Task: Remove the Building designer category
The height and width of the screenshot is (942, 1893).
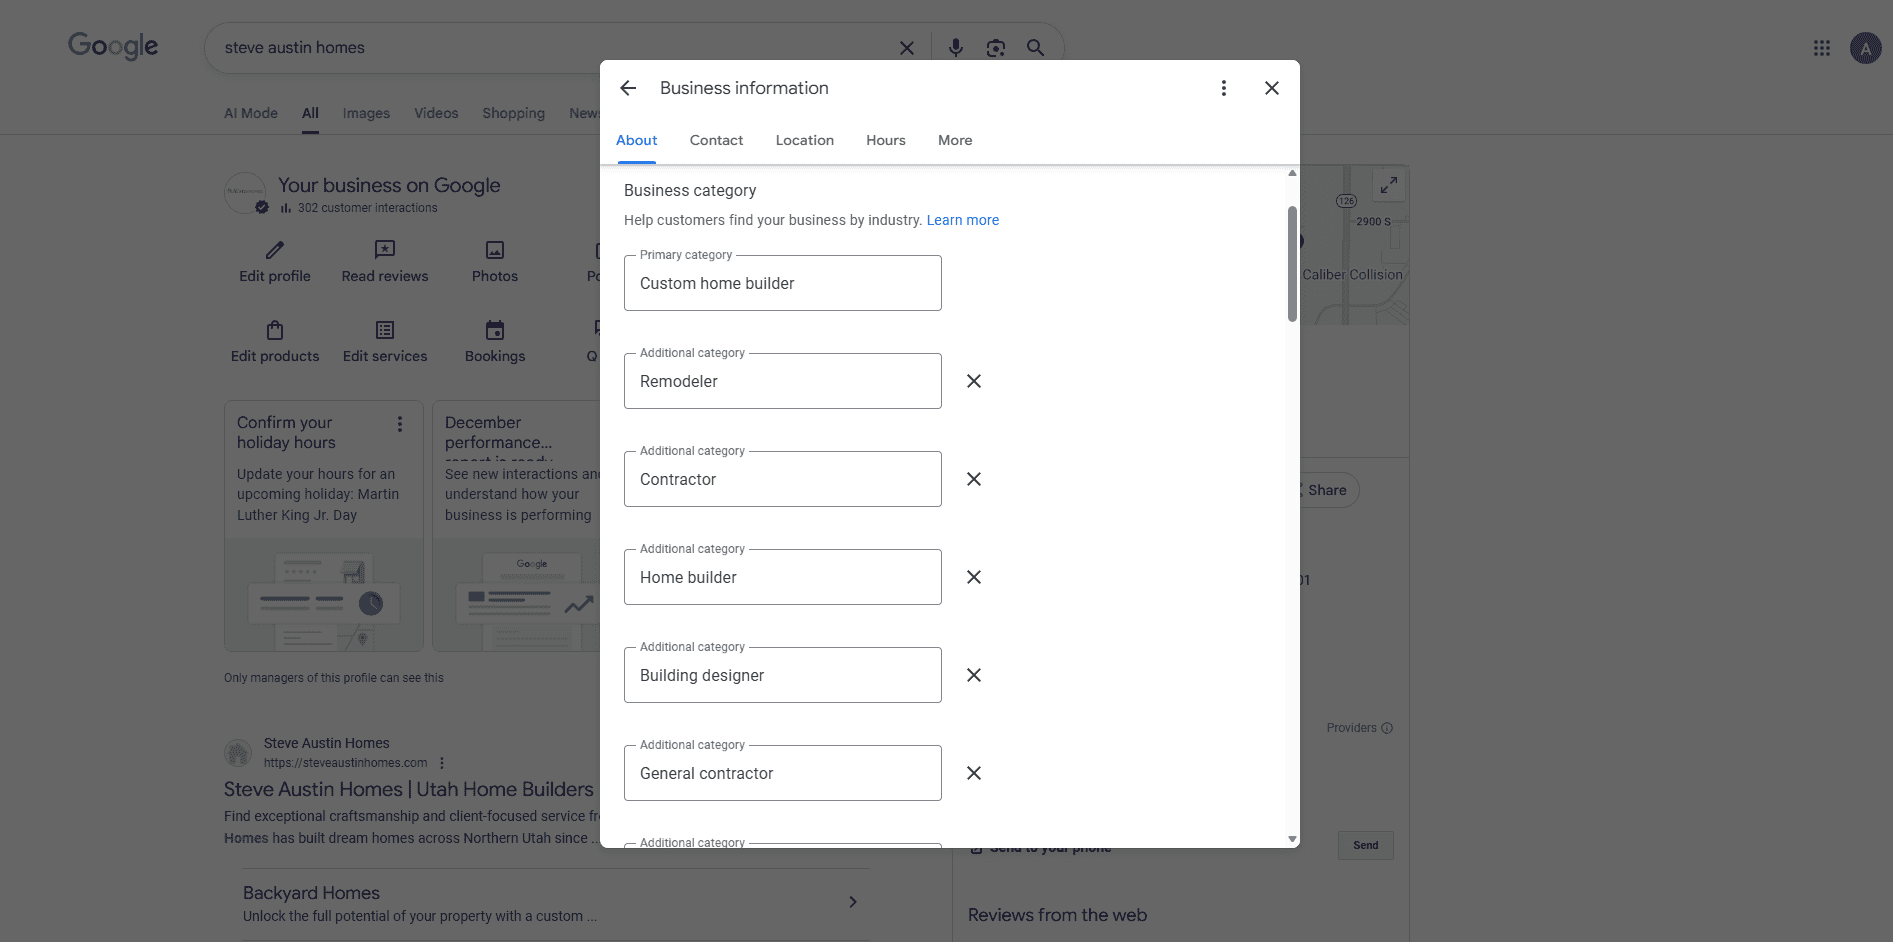Action: pyautogui.click(x=973, y=675)
